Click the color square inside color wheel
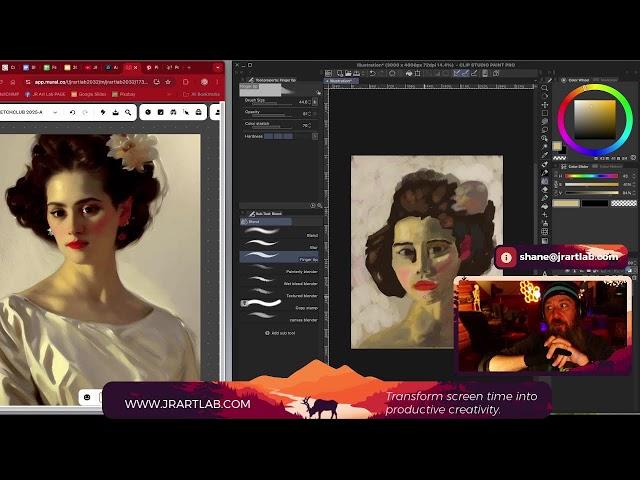 (x=595, y=119)
